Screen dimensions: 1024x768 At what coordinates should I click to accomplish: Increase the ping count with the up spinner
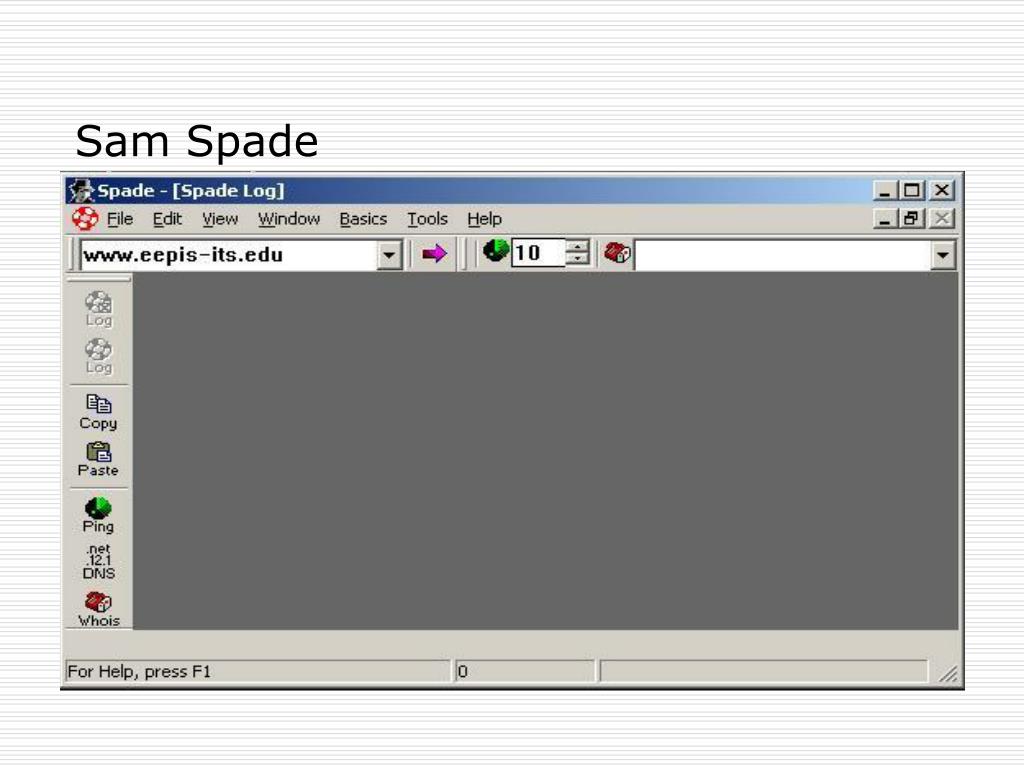pyautogui.click(x=577, y=247)
